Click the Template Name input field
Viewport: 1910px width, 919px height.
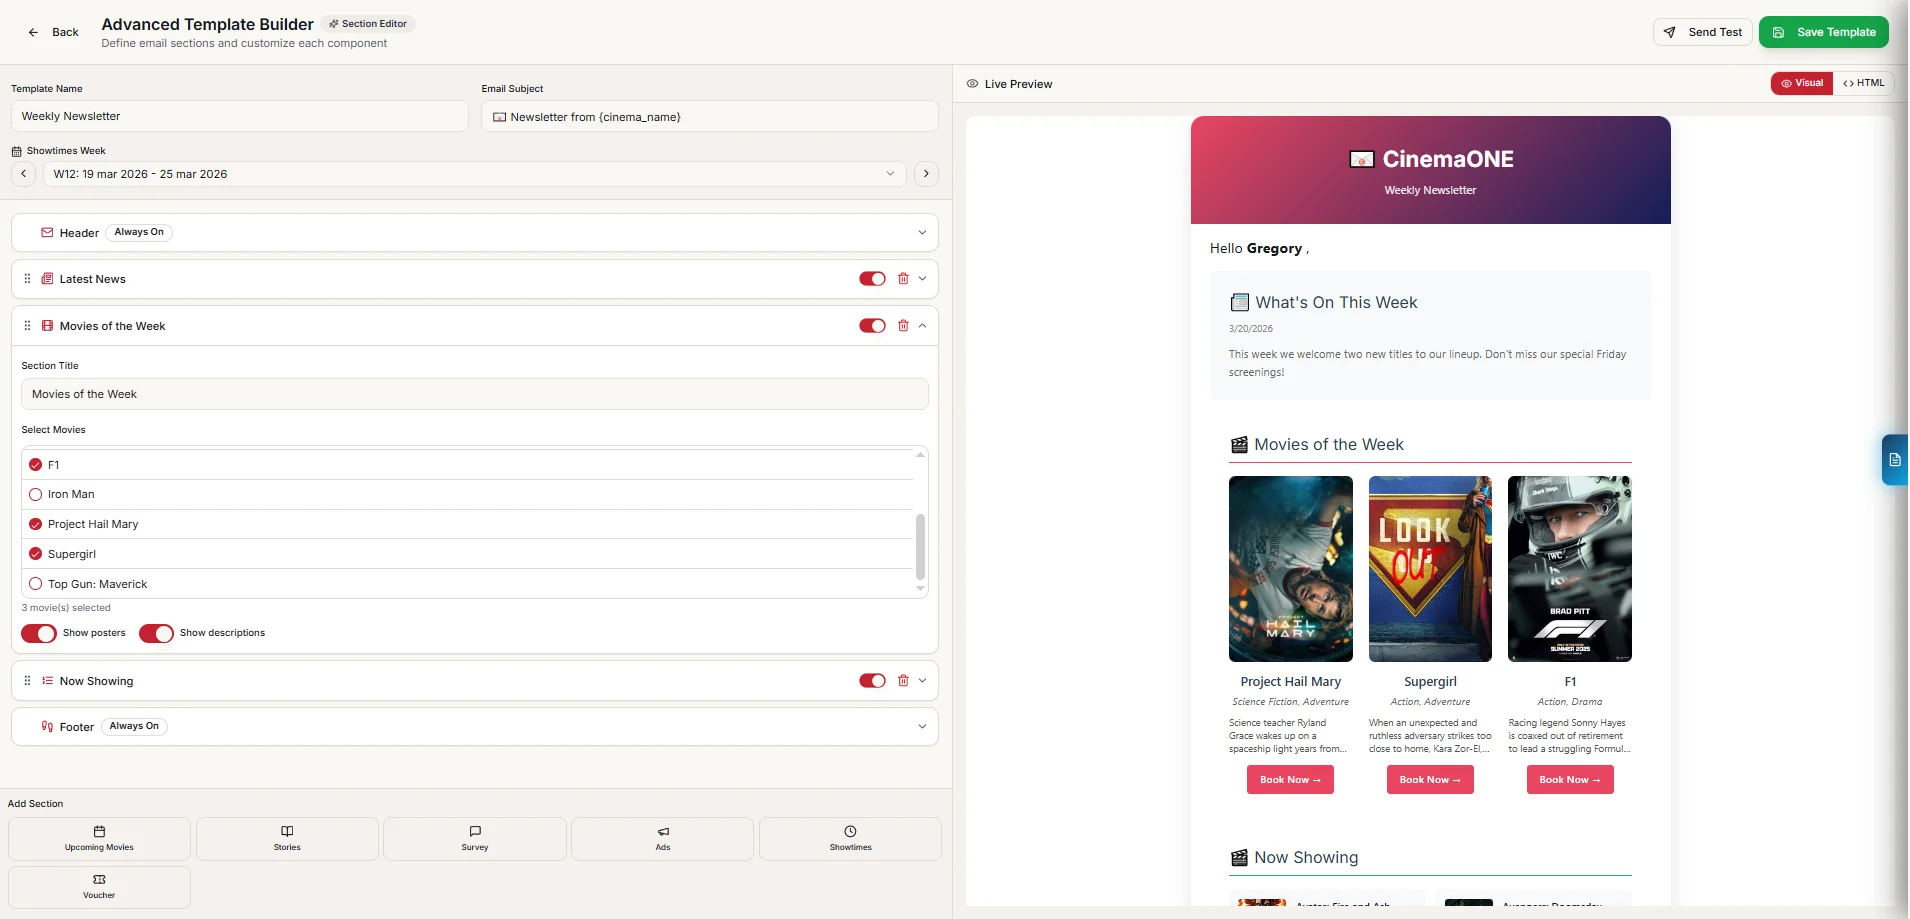(240, 116)
